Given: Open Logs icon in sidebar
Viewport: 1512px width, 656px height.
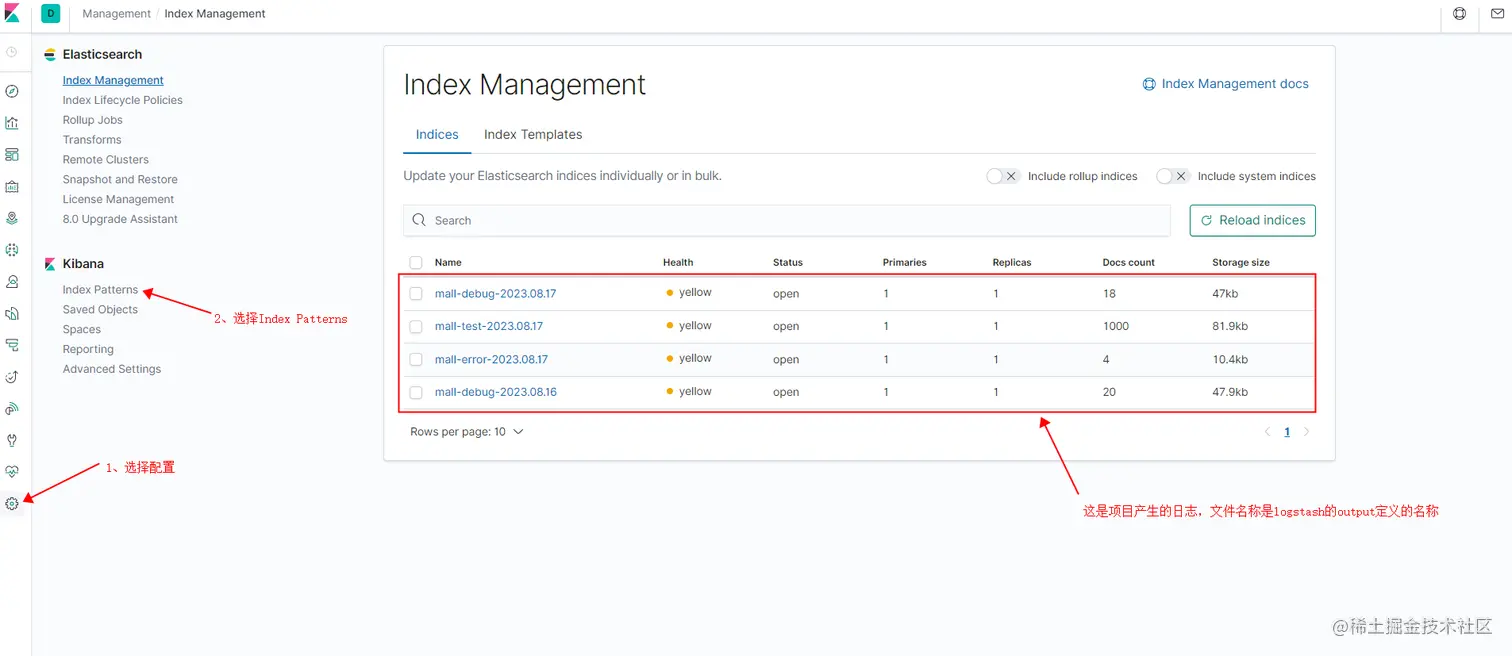Looking at the screenshot, I should tap(12, 314).
